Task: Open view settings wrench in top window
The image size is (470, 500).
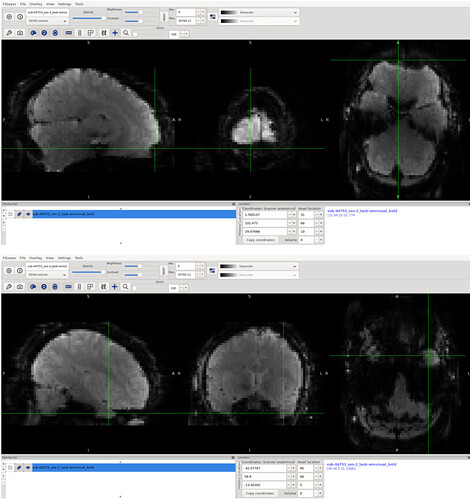Action: point(9,33)
